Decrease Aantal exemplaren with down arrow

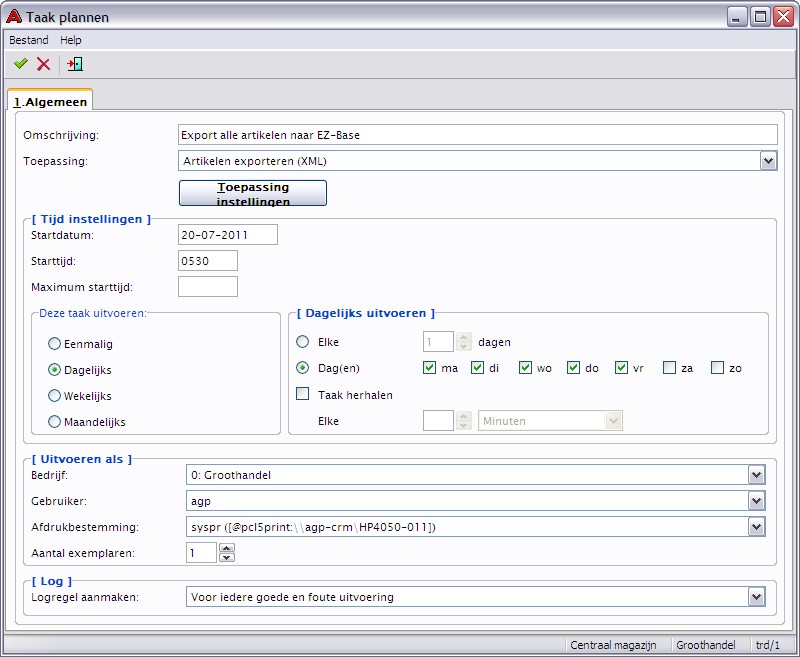click(x=227, y=558)
